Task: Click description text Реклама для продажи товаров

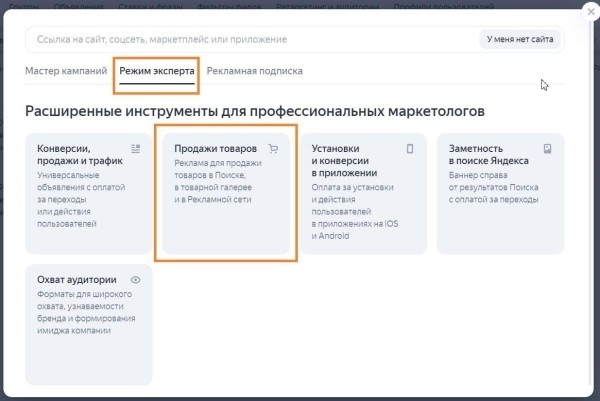Action: [218, 181]
